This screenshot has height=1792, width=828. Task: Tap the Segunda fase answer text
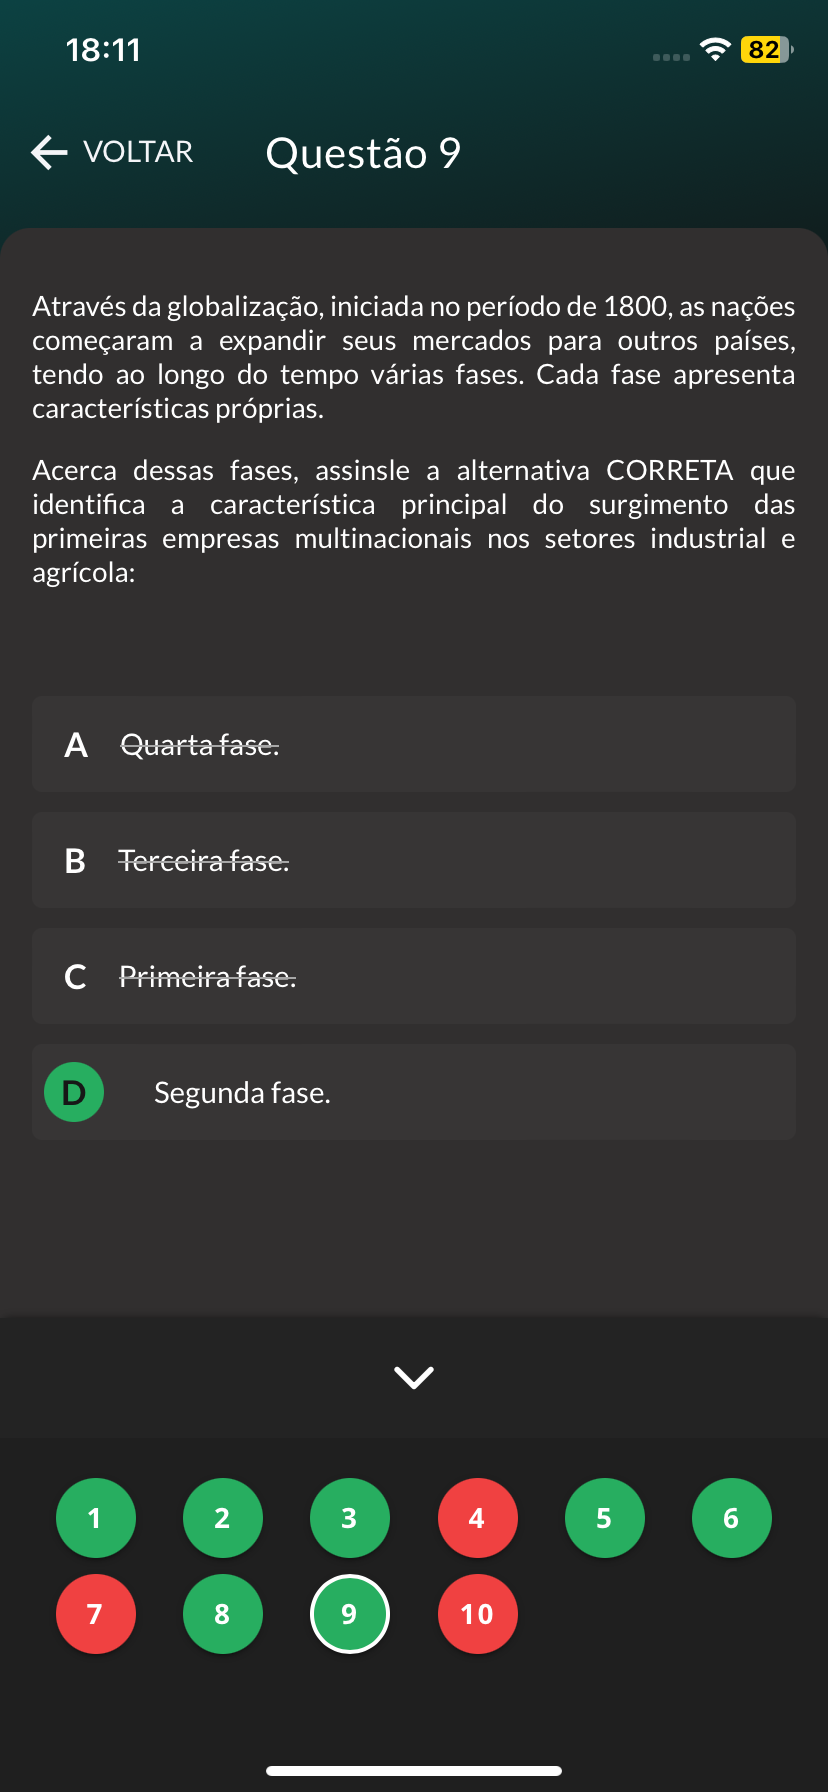[242, 1093]
